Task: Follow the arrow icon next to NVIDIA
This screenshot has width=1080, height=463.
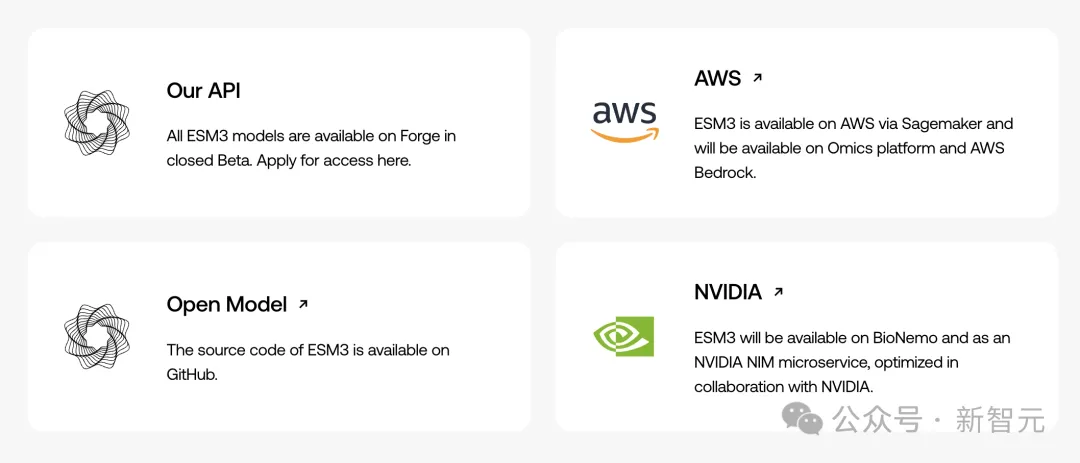Action: (778, 292)
